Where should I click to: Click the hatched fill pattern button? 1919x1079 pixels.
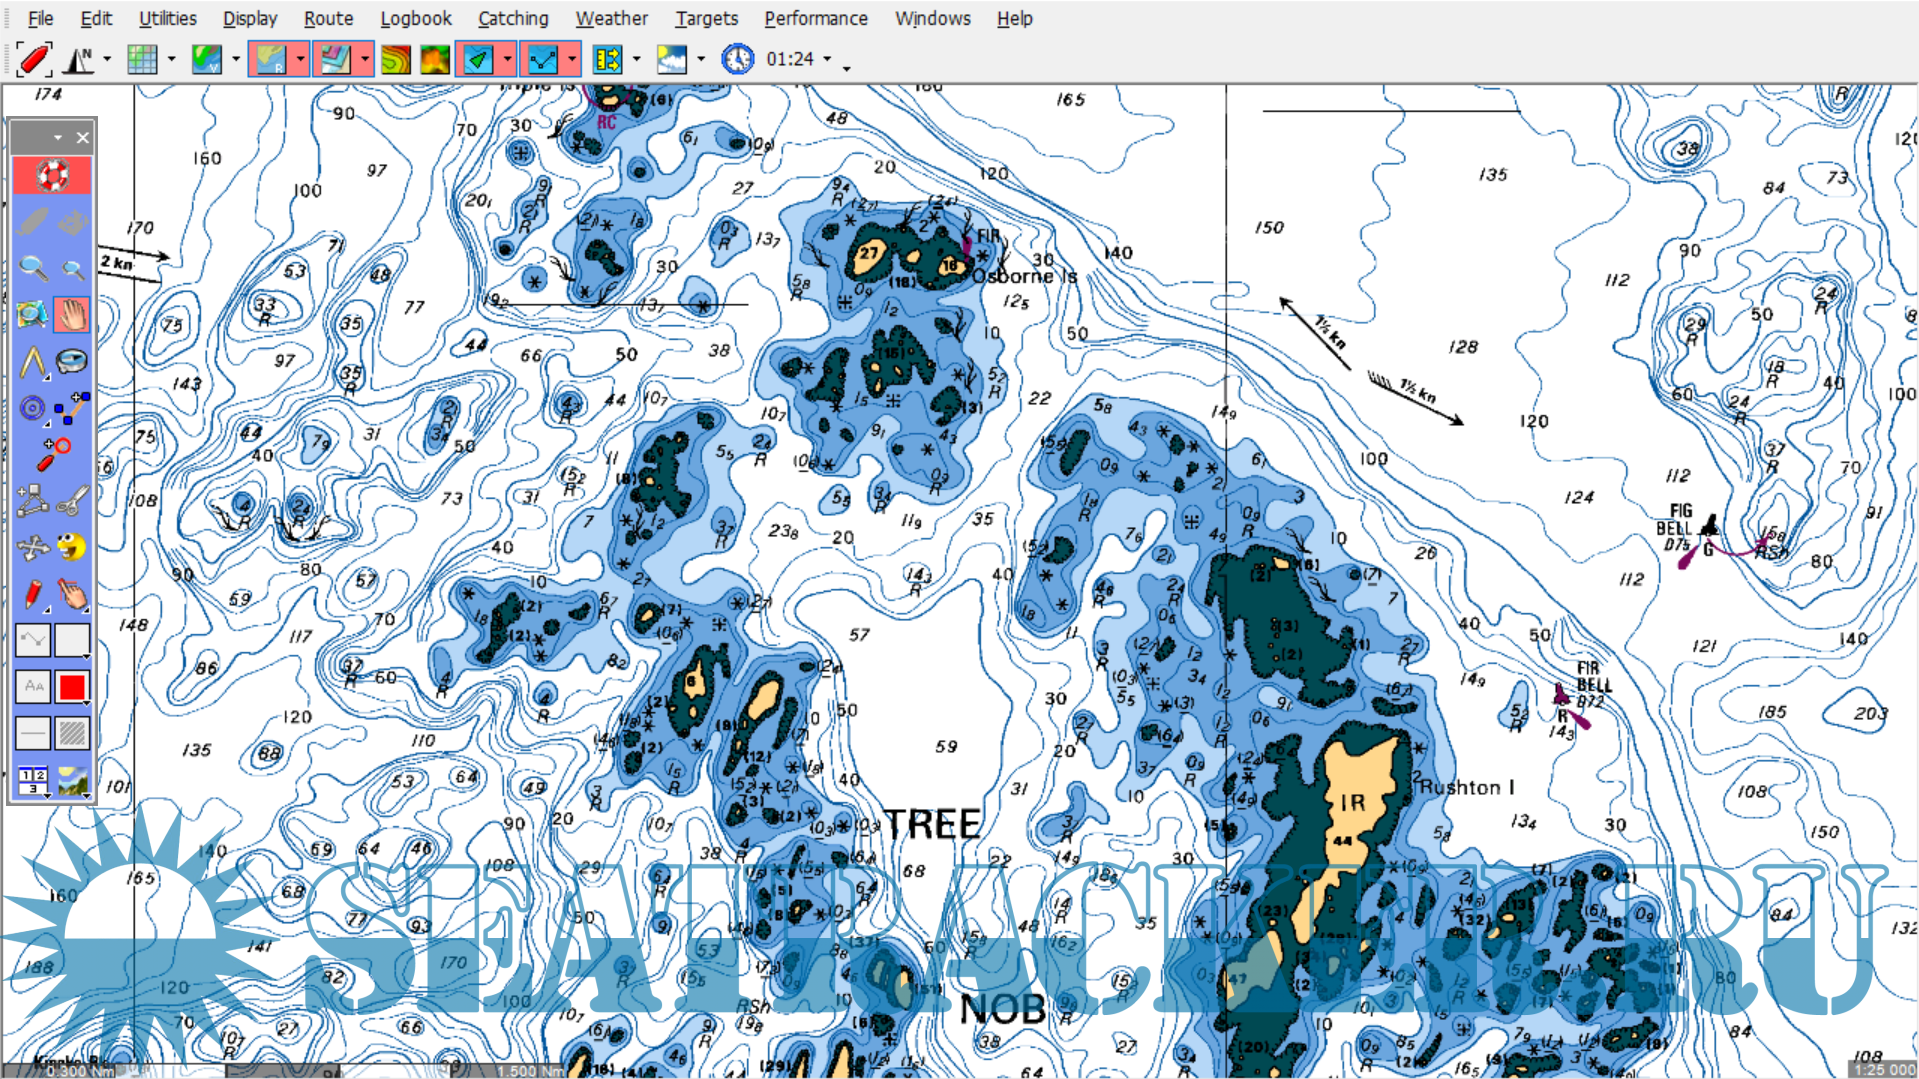[72, 733]
